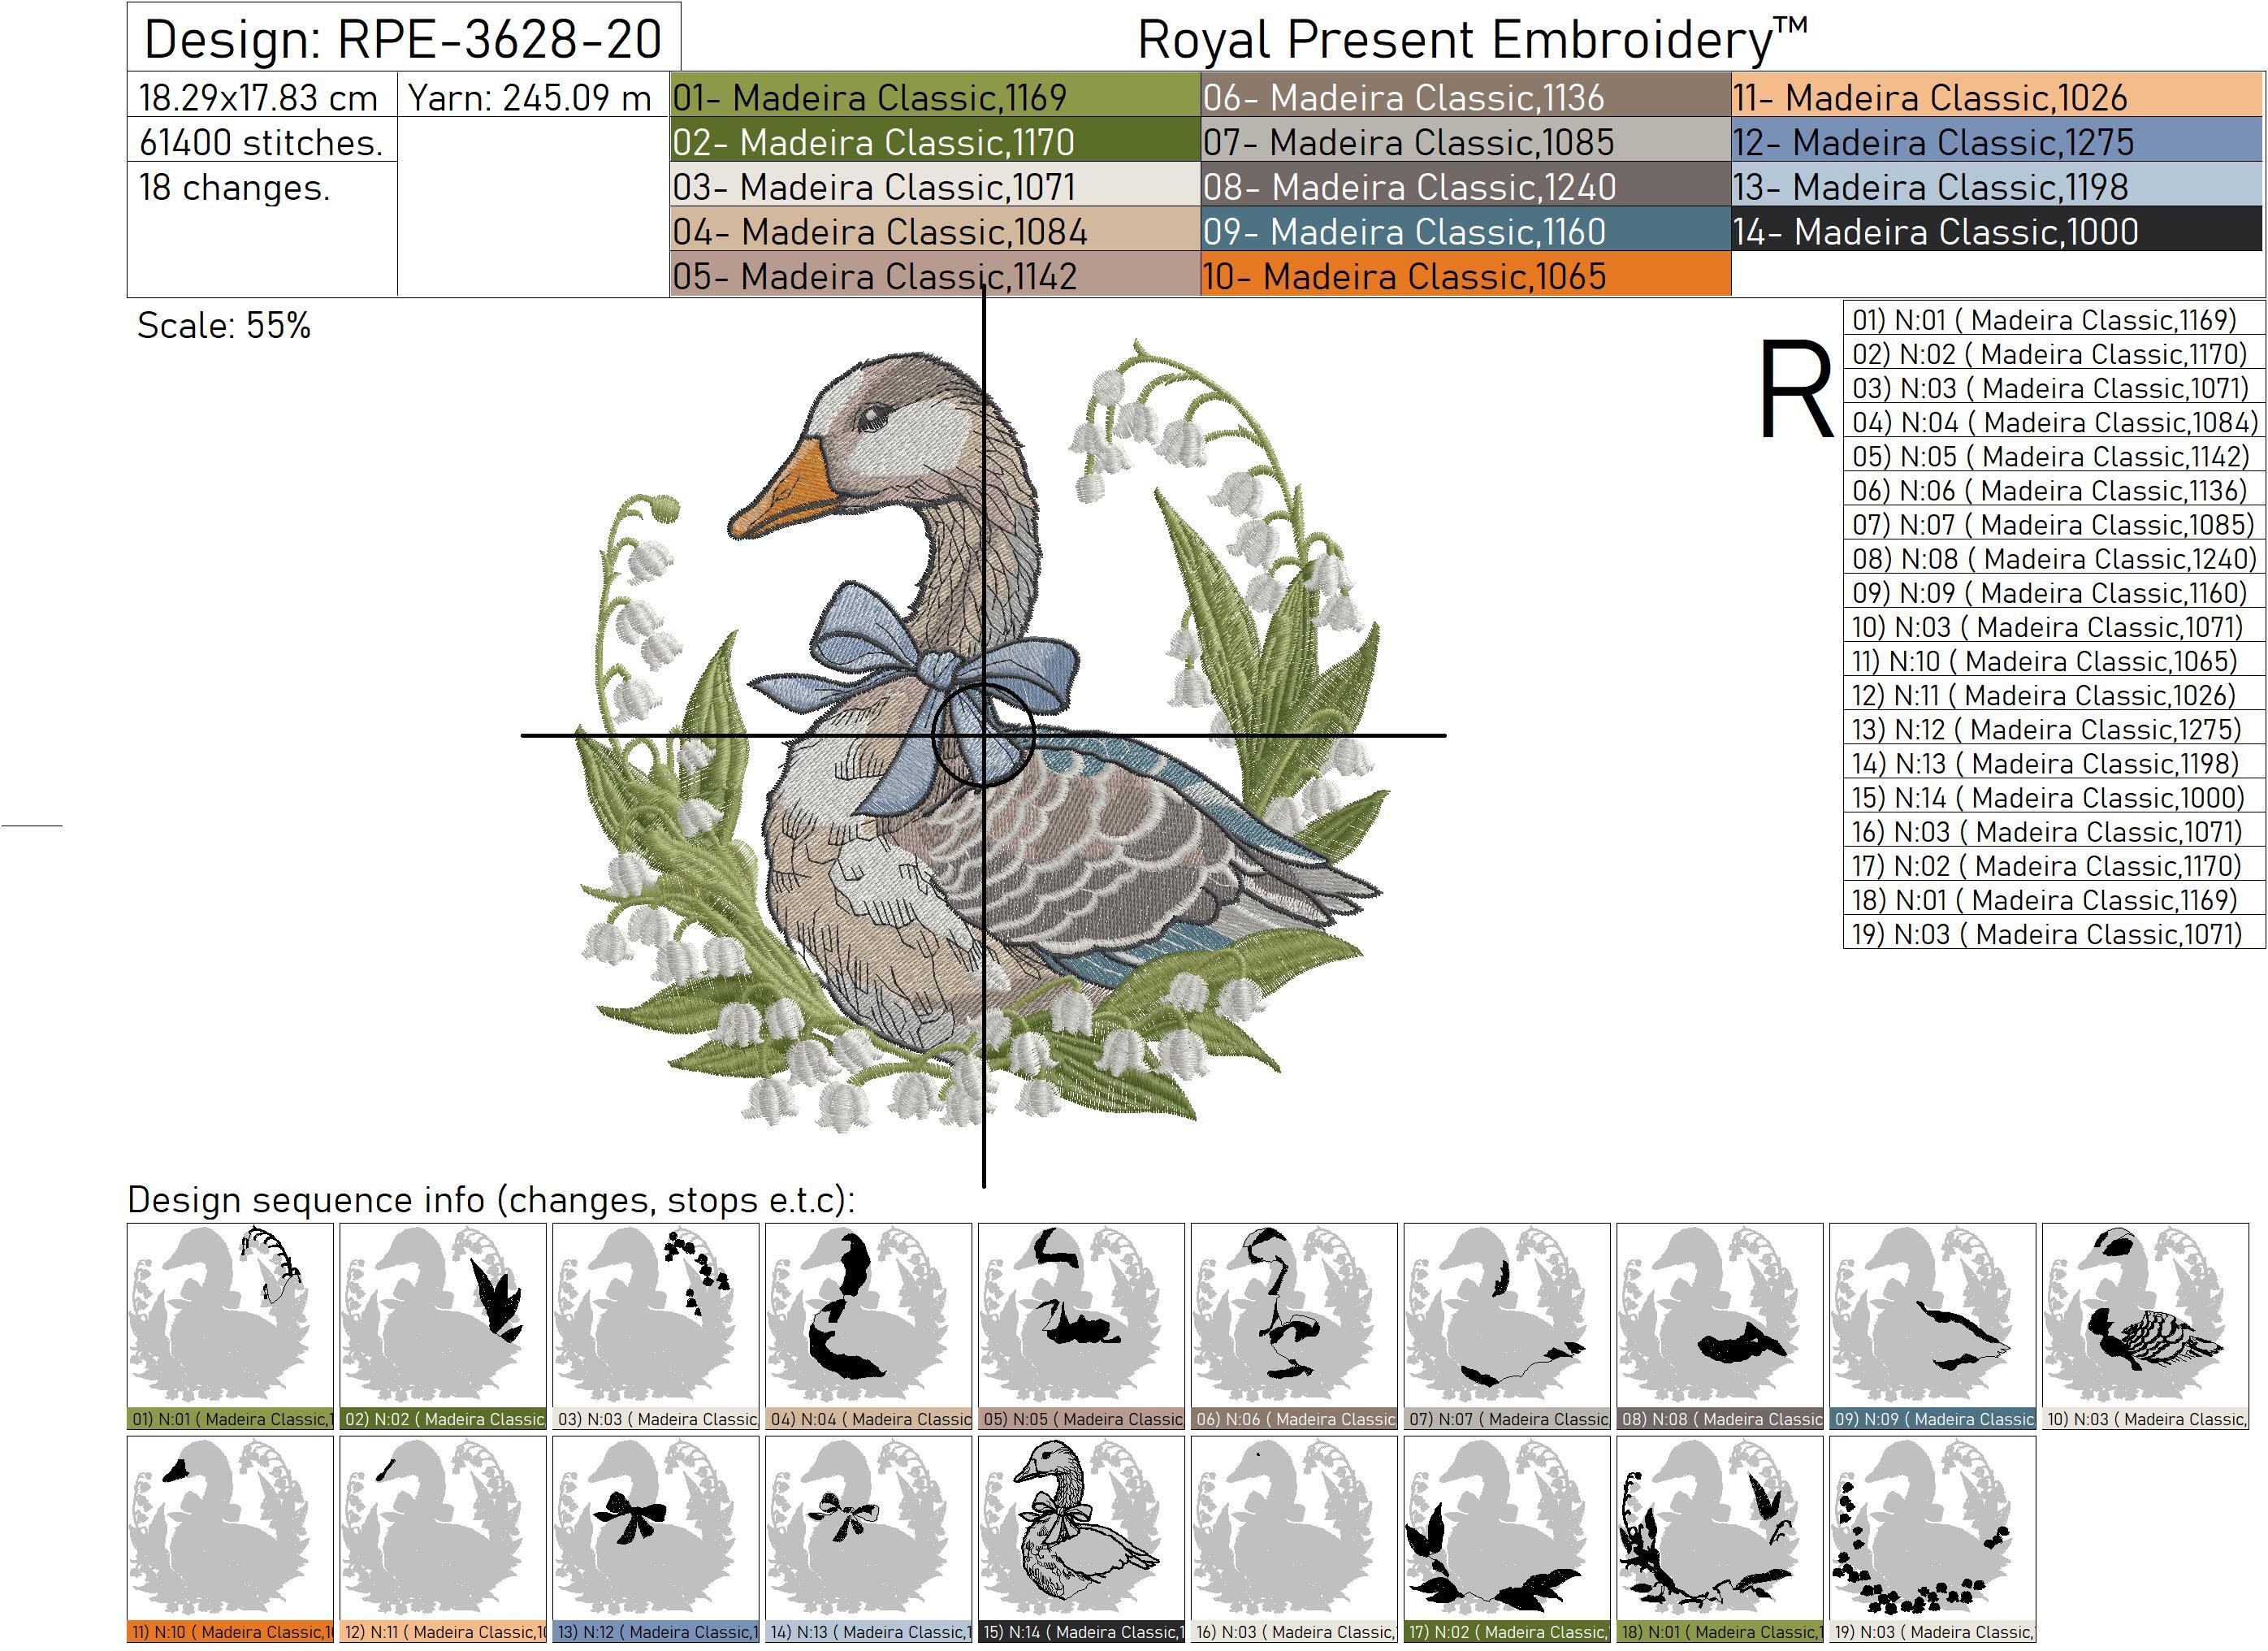Click the 10- Madeira Classic,1065 orange swatch
The image size is (2268, 1651).
pyautogui.click(x=1466, y=274)
